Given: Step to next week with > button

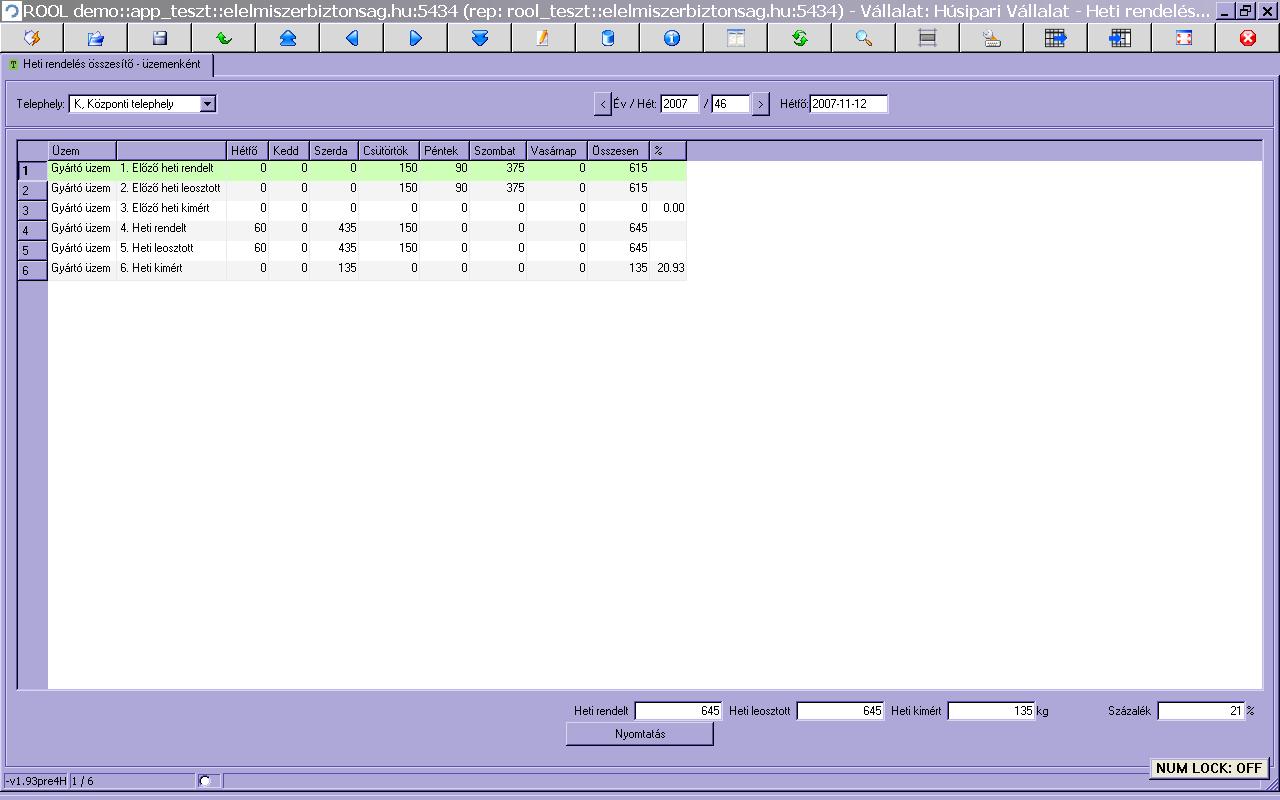Looking at the screenshot, I should coord(761,104).
